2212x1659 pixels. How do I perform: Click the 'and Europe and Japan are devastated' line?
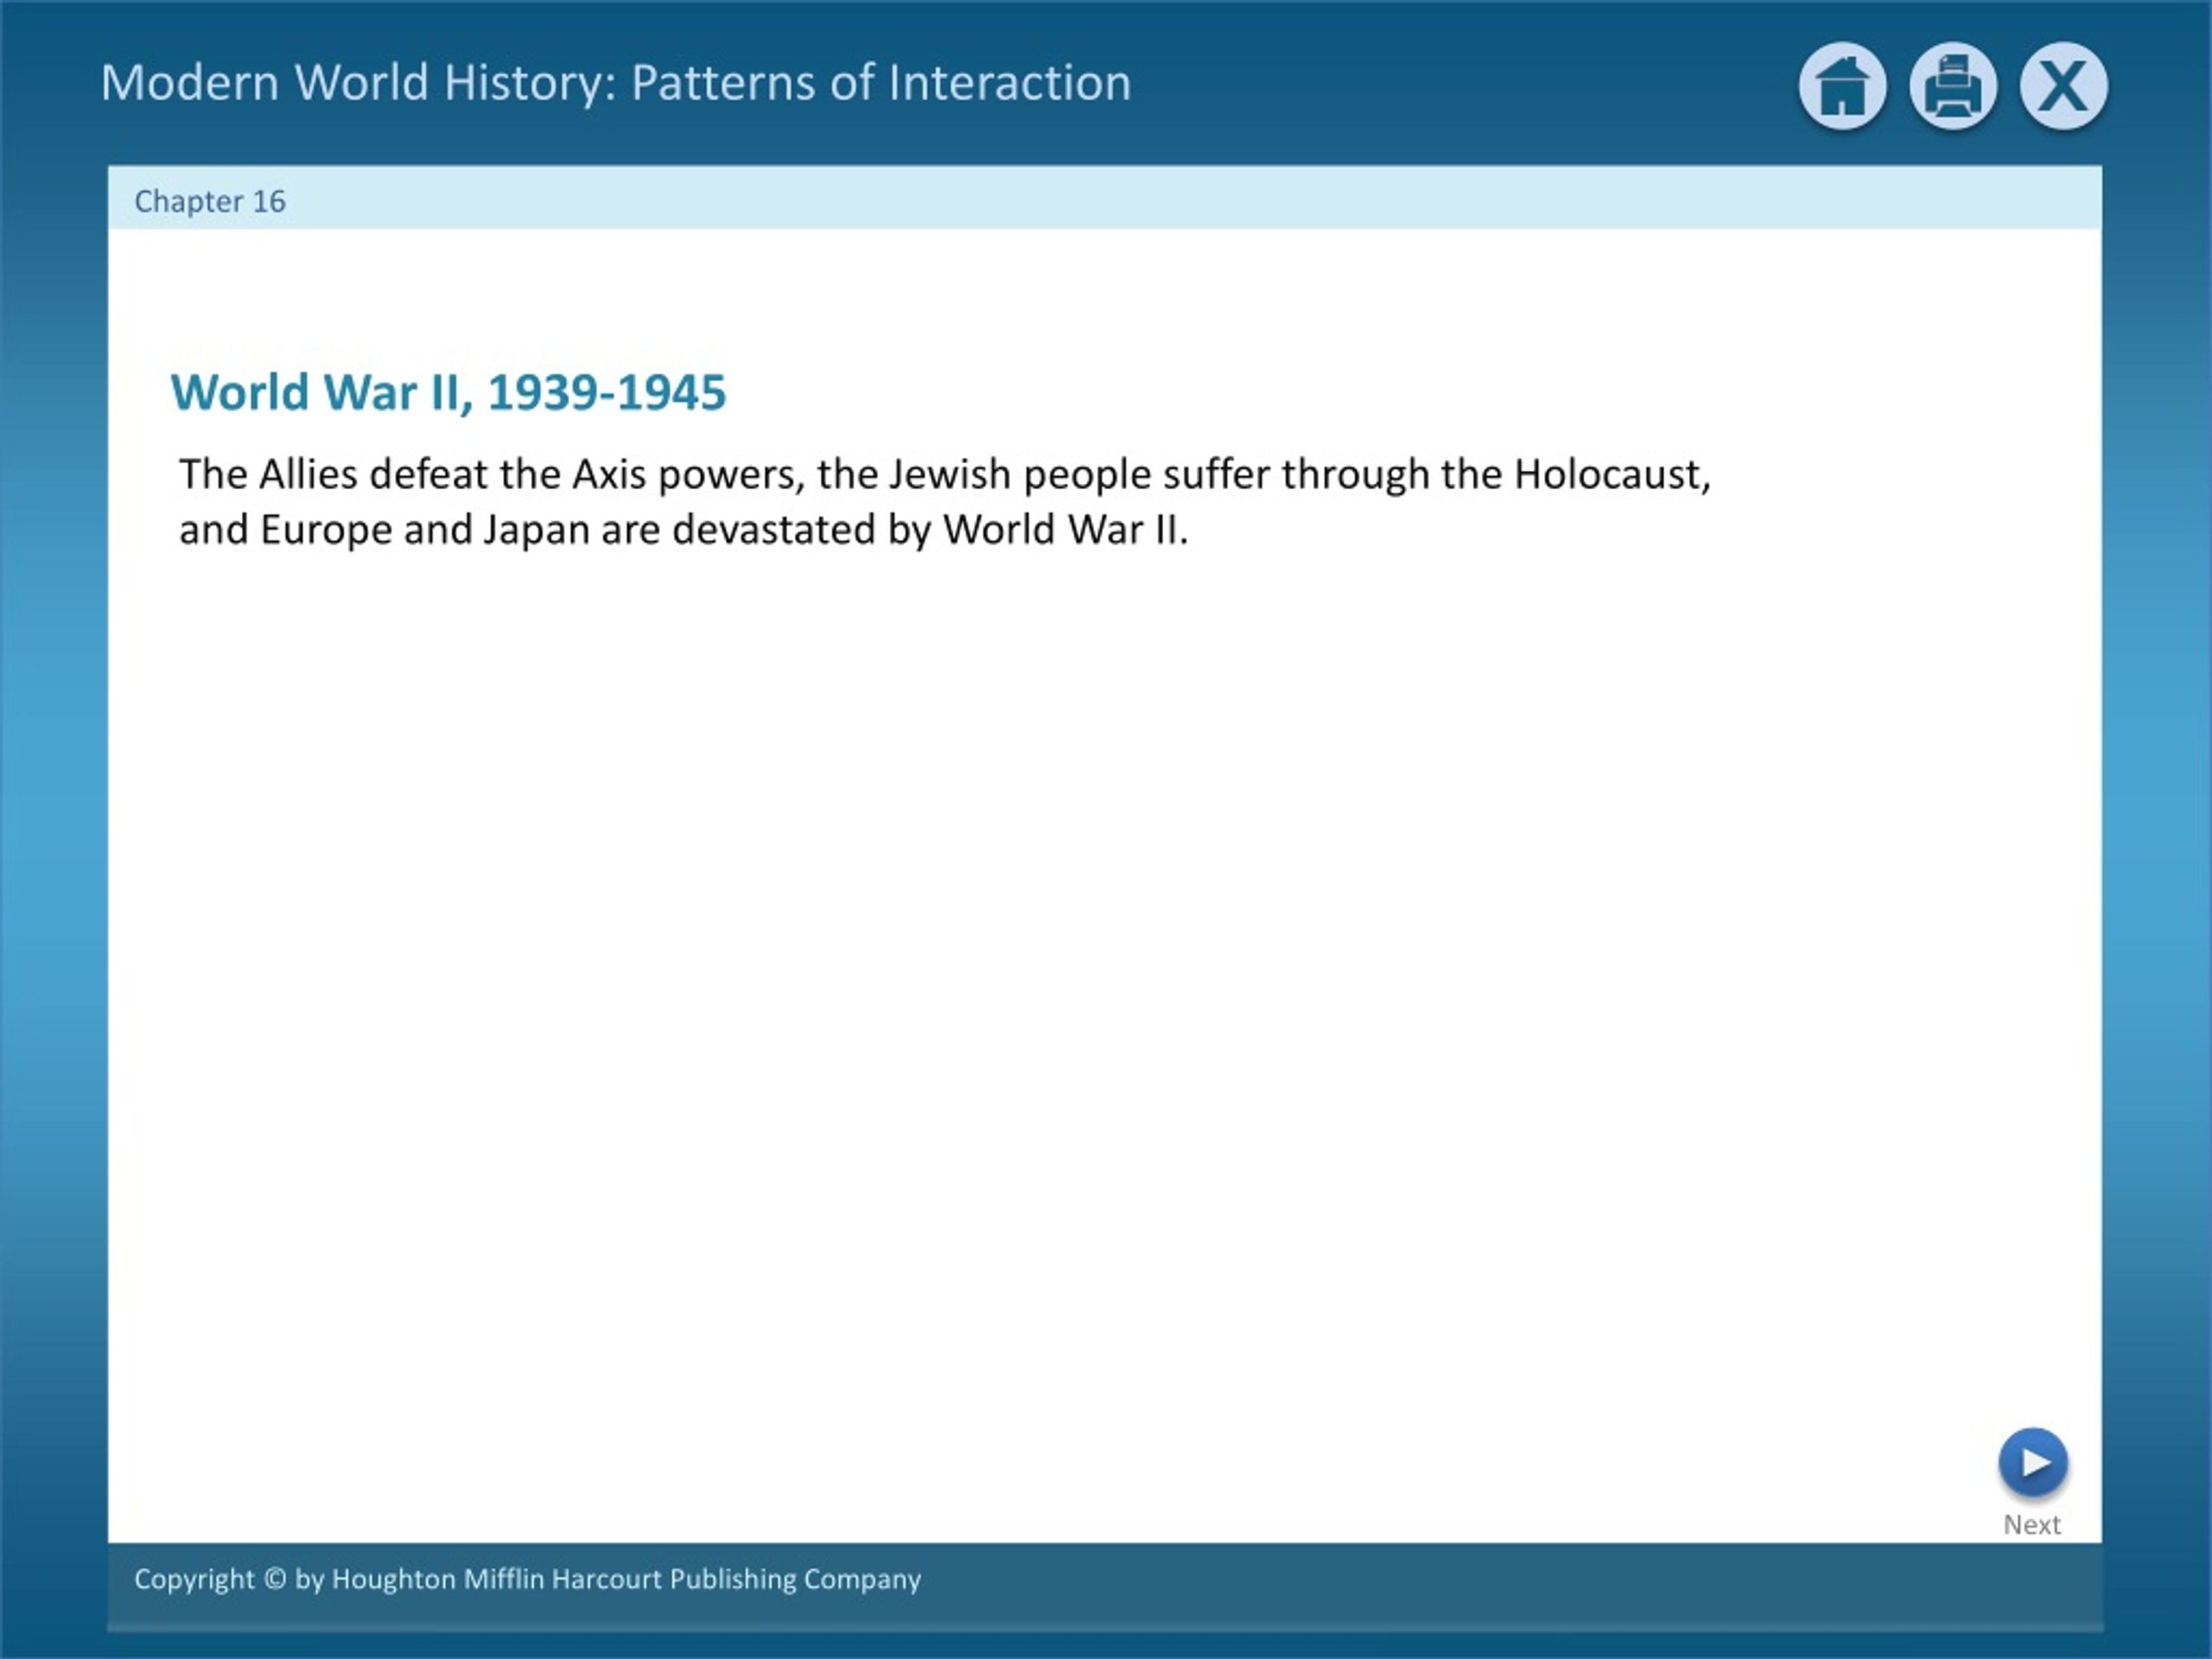tap(684, 530)
